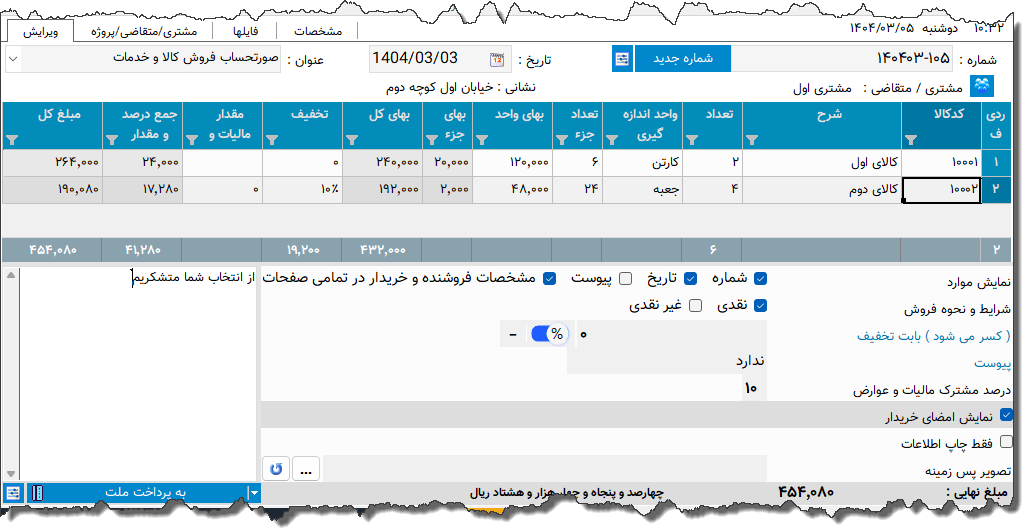Reset the background image with the blue arrow icon

(x=276, y=468)
